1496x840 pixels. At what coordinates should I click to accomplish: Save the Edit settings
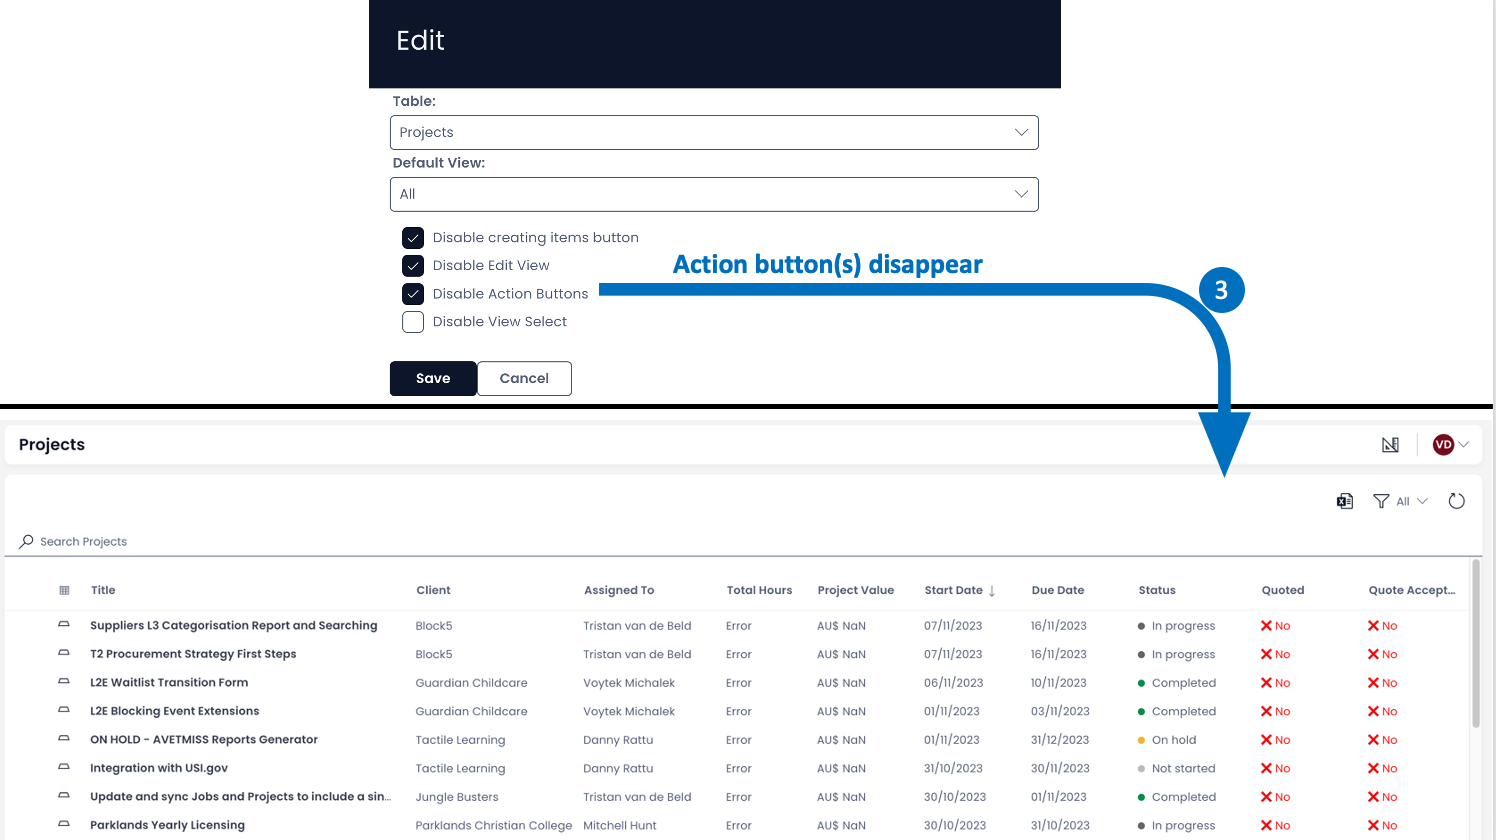433,379
